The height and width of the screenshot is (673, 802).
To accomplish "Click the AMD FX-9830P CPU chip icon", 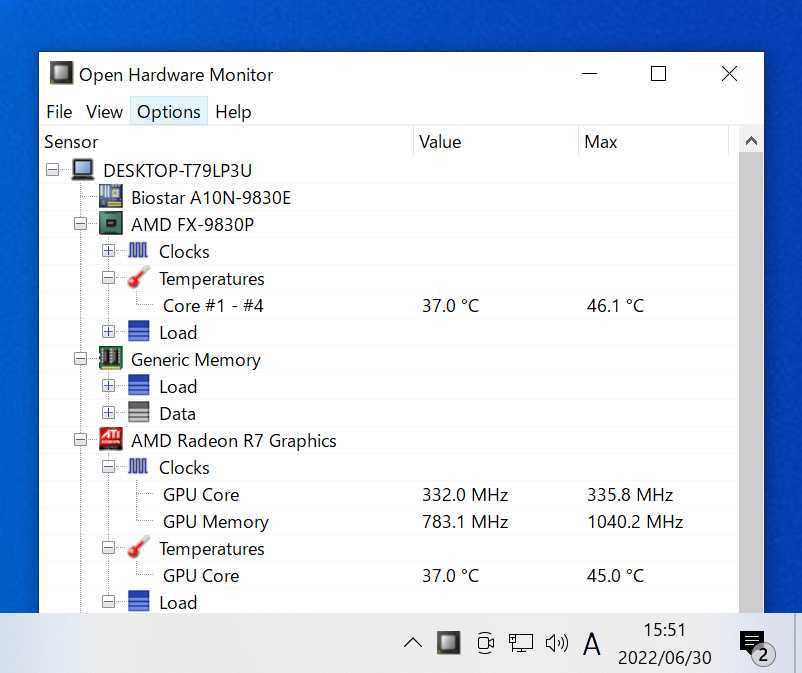I will coord(110,223).
